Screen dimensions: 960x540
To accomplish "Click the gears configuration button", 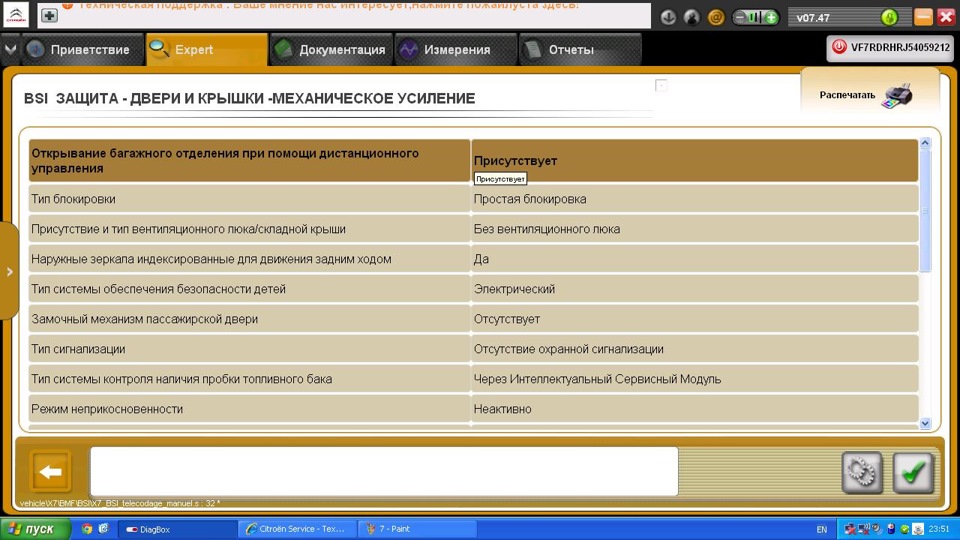I will click(862, 472).
